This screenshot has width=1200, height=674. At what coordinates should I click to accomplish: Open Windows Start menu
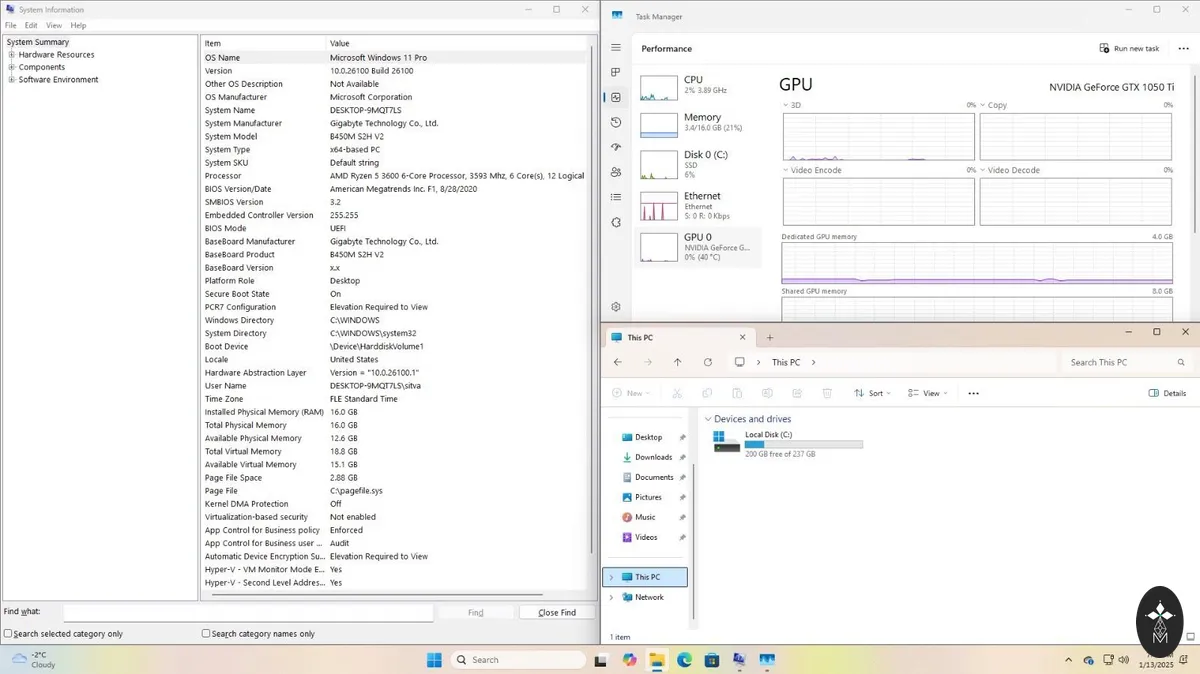tap(434, 660)
